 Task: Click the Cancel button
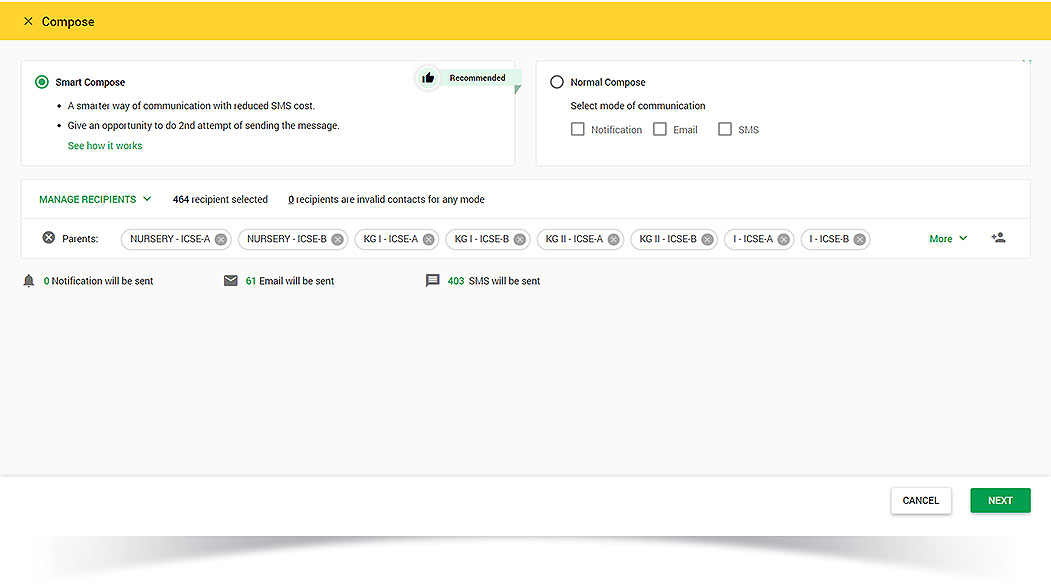pyautogui.click(x=920, y=500)
